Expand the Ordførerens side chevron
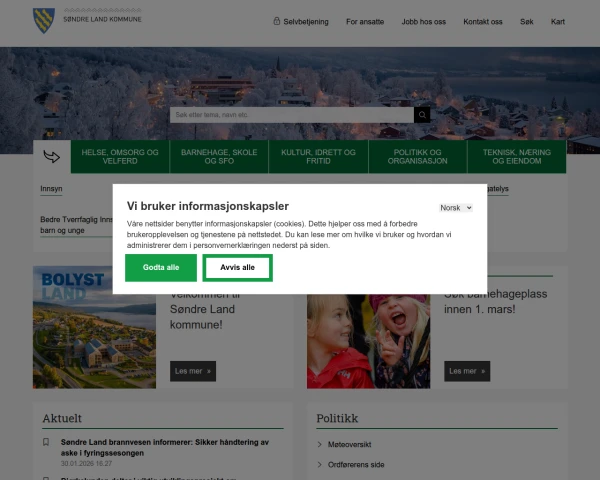600x480 pixels. (320, 465)
